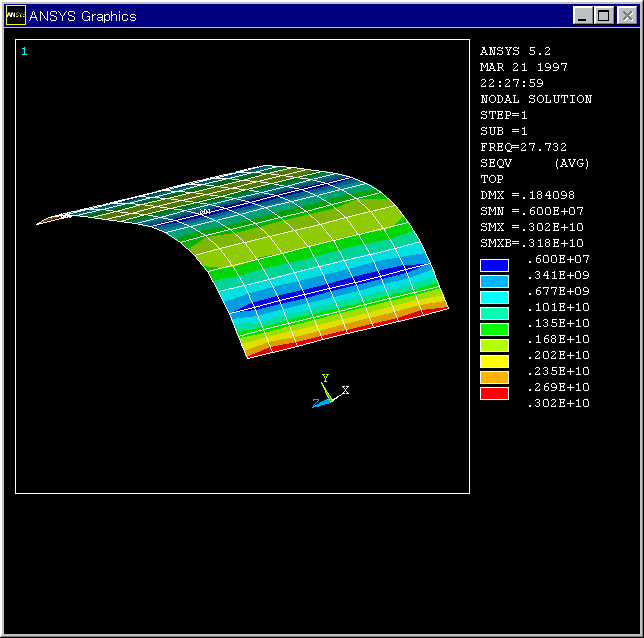
Task: Click the ANSYS Graphics title bar text
Action: coord(83,16)
